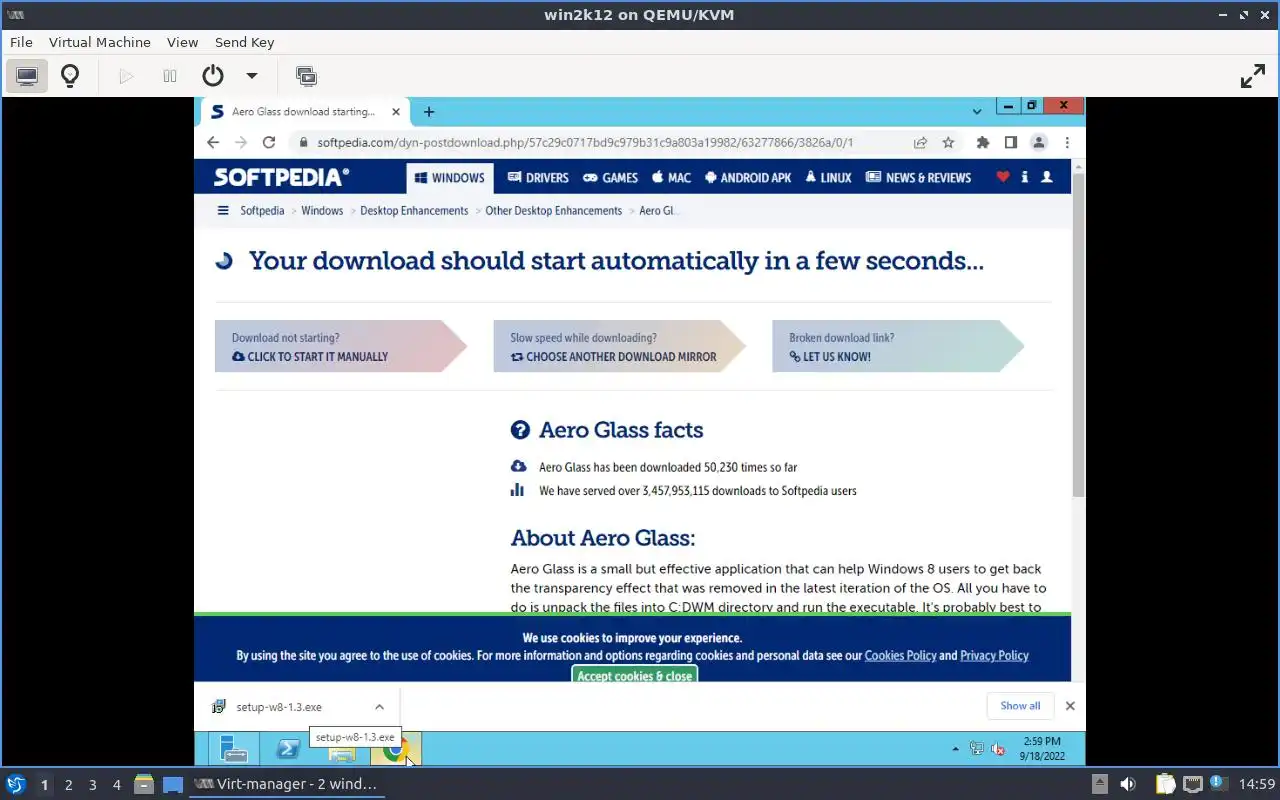Open the Cookies Policy link
Viewport: 1280px width, 800px height.
tap(900, 656)
